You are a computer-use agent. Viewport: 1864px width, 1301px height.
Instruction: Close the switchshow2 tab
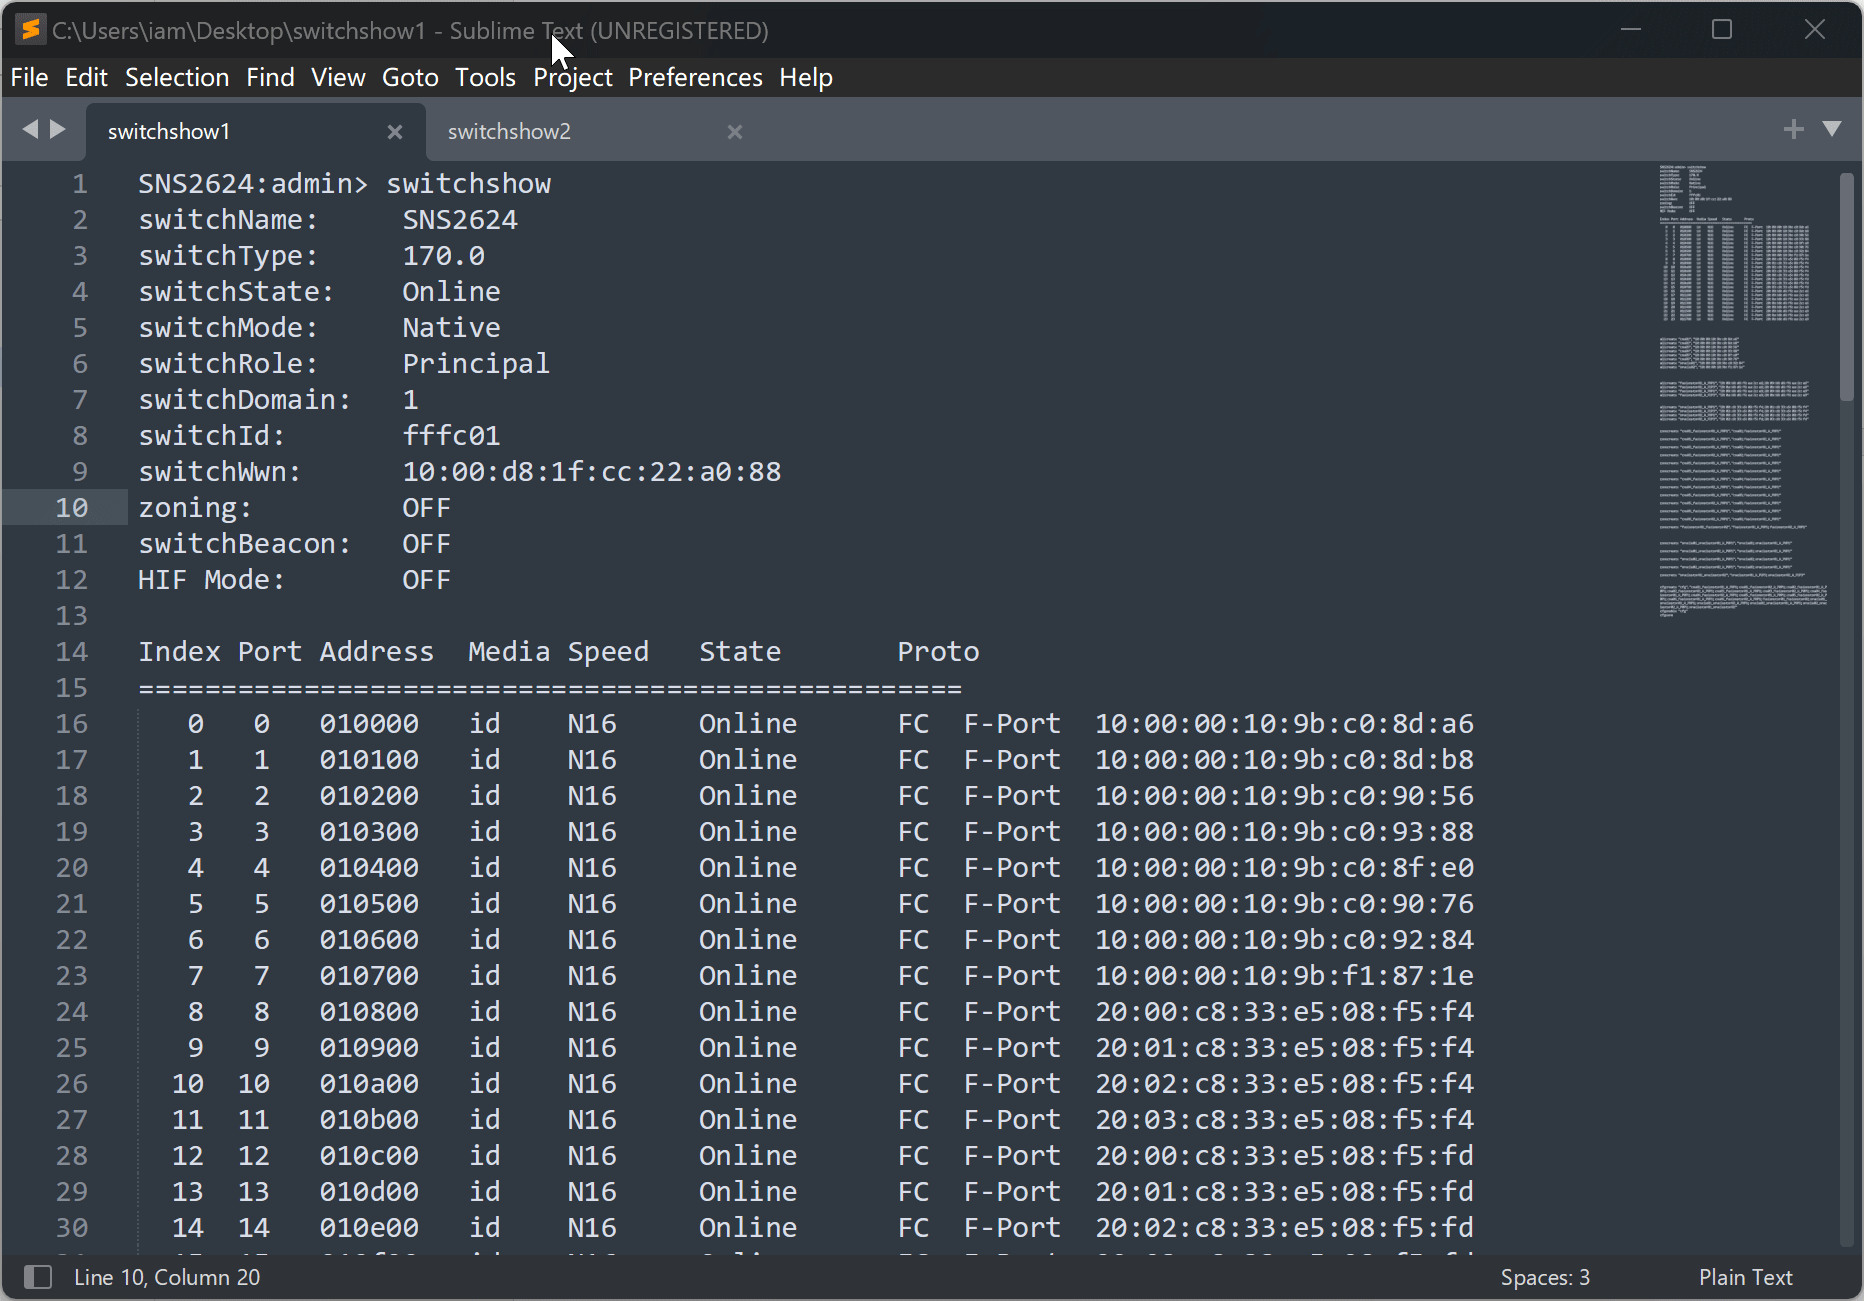(x=735, y=131)
